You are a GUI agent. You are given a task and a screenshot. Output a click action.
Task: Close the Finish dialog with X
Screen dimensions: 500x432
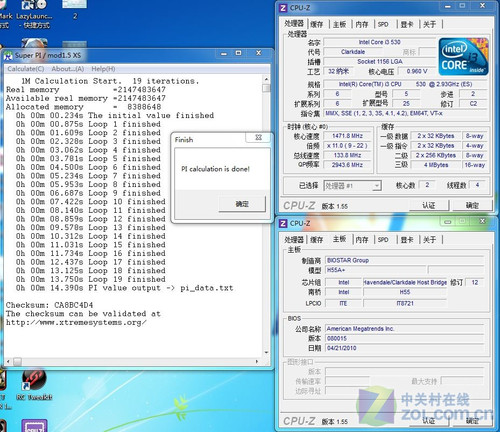click(259, 137)
